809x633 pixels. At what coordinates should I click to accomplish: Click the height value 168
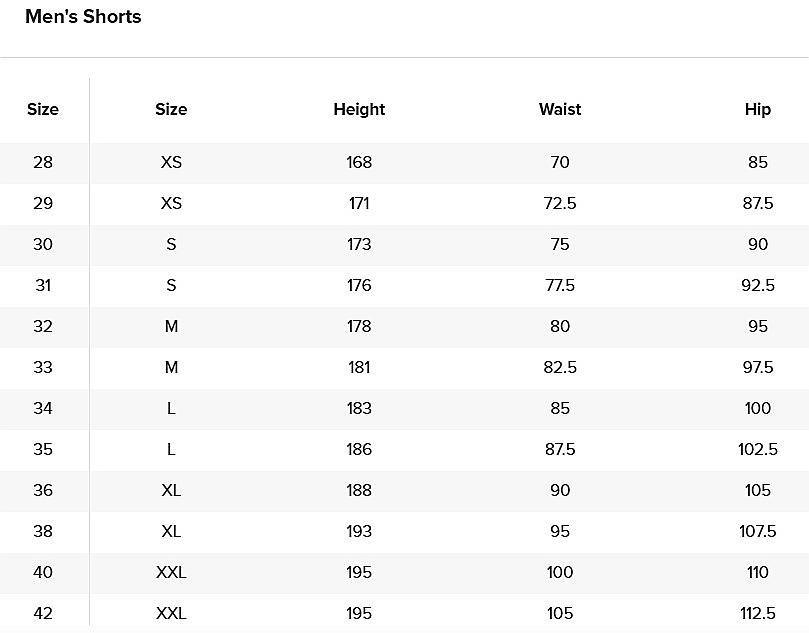(359, 162)
